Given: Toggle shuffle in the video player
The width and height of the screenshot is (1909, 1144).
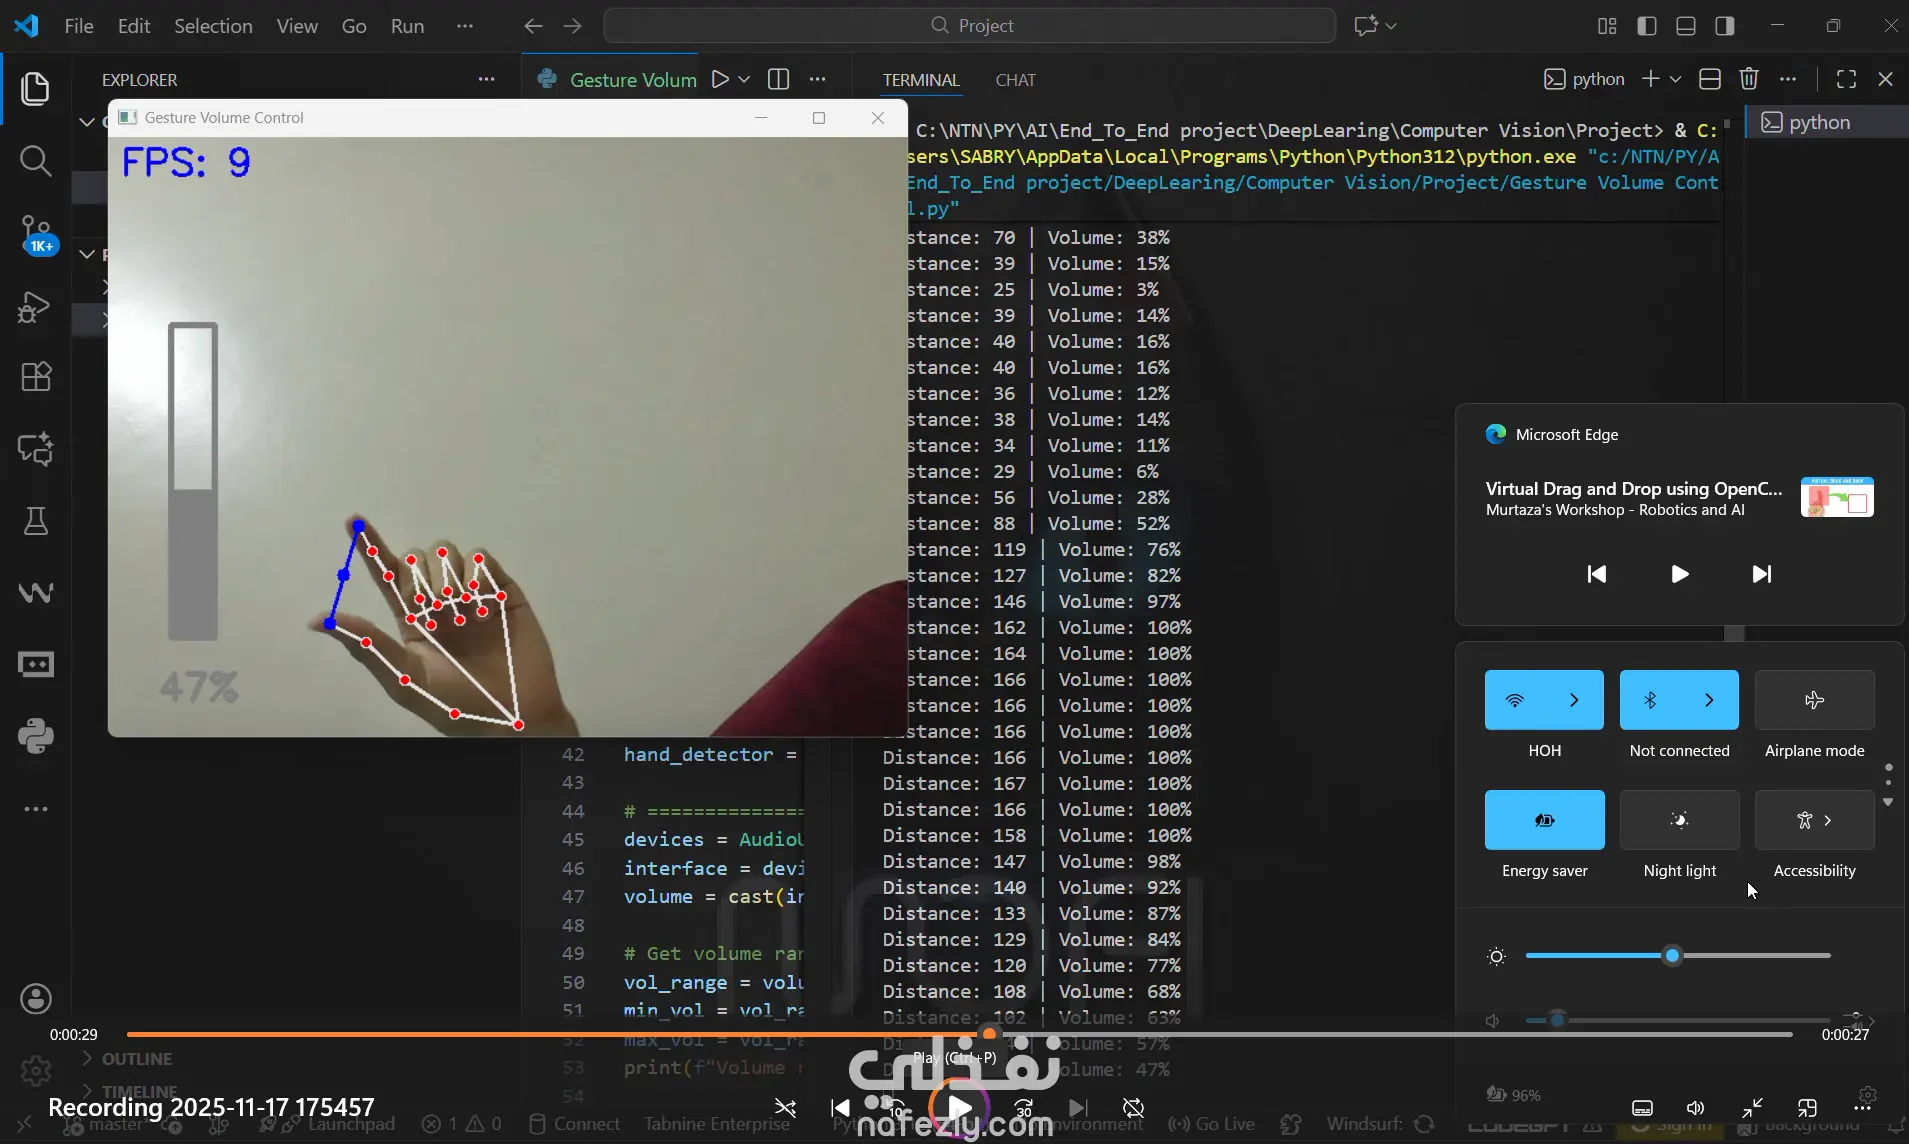Looking at the screenshot, I should (785, 1108).
